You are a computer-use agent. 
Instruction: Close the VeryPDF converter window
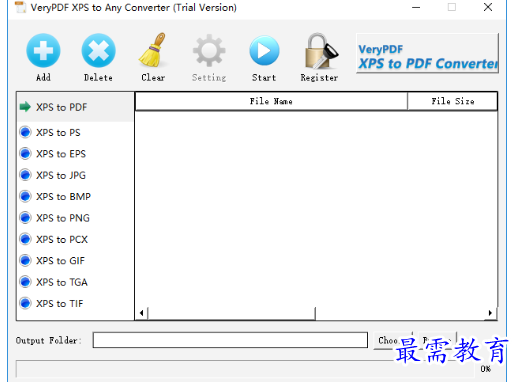pyautogui.click(x=488, y=7)
